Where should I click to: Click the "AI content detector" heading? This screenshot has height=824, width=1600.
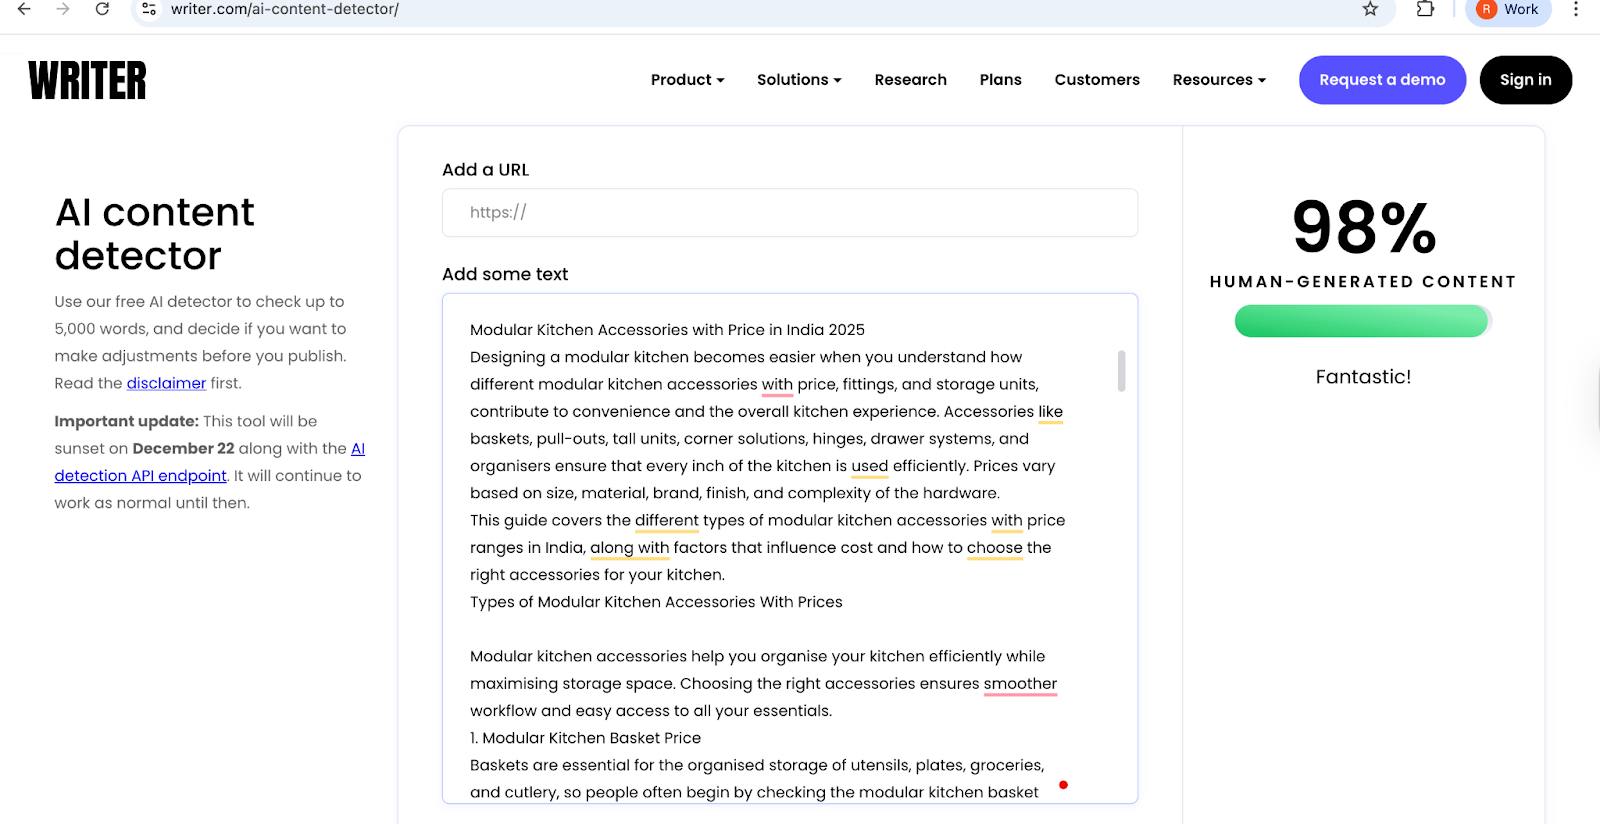[154, 234]
